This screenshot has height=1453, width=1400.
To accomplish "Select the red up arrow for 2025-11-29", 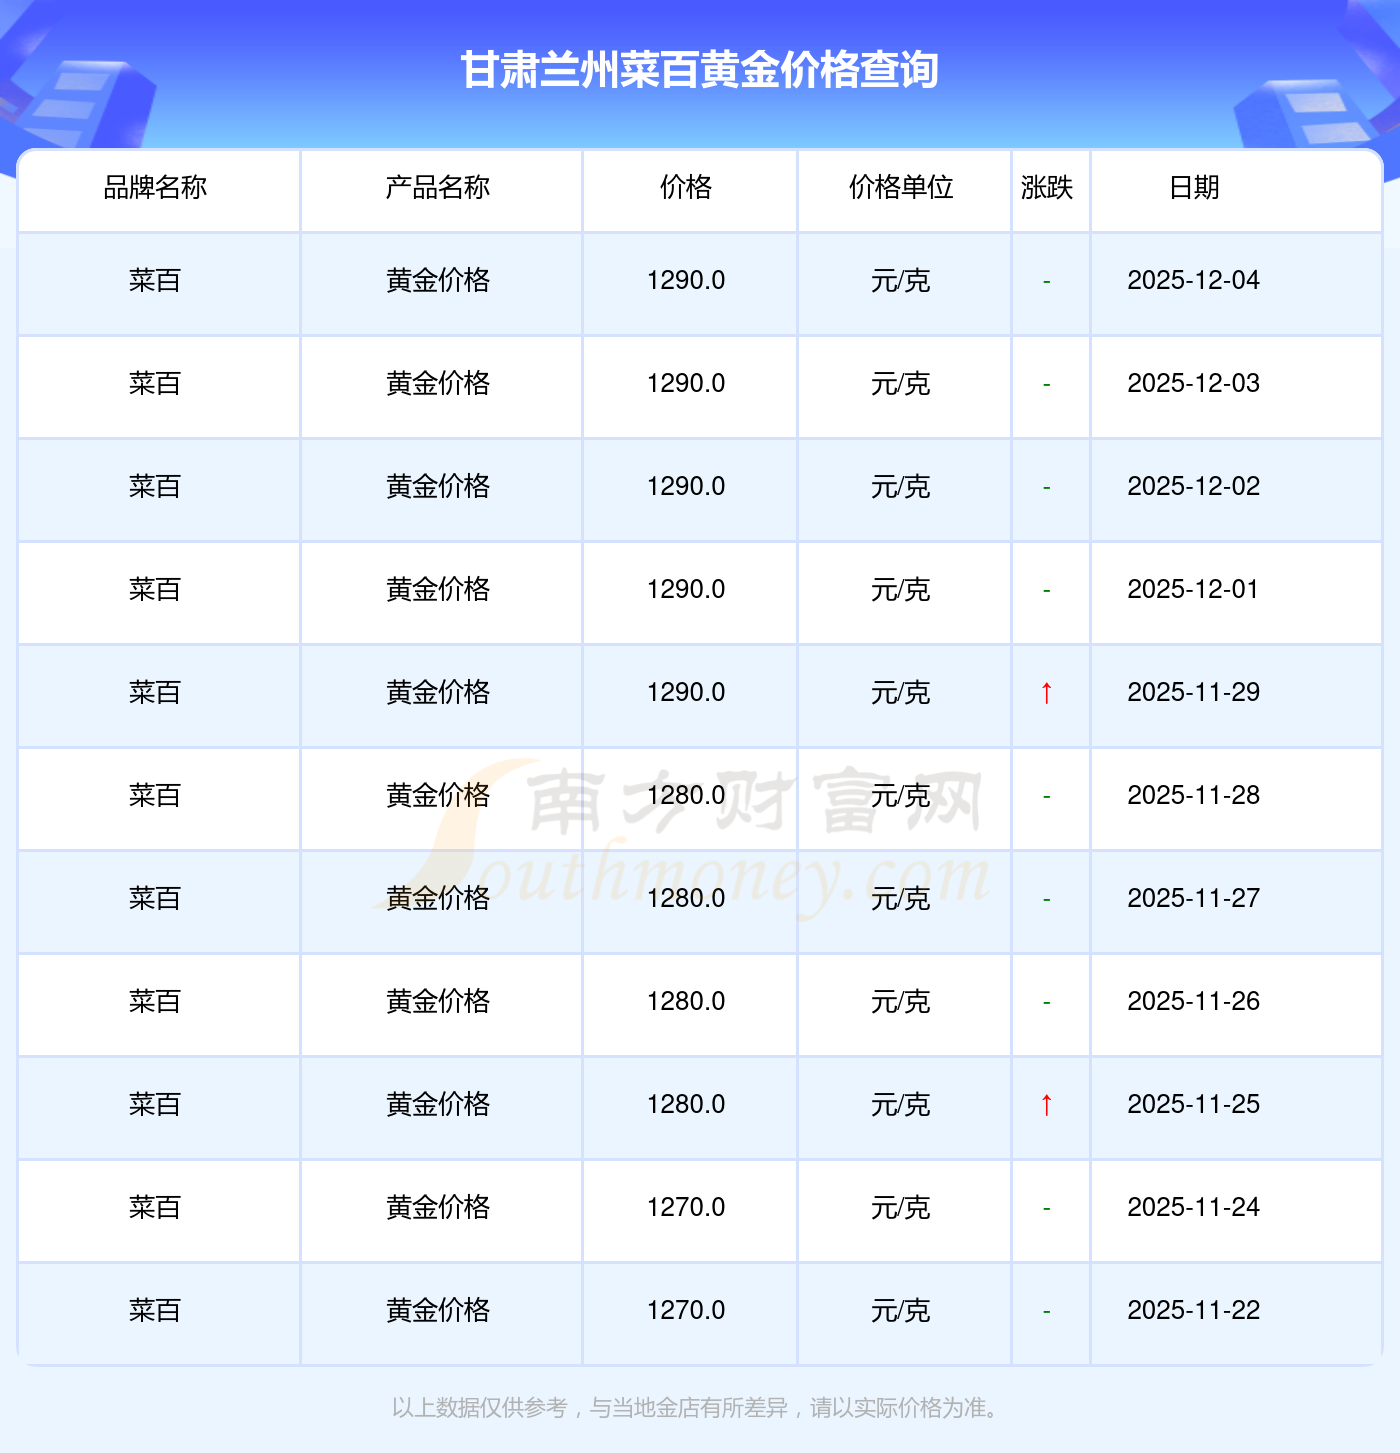I will (x=1047, y=693).
